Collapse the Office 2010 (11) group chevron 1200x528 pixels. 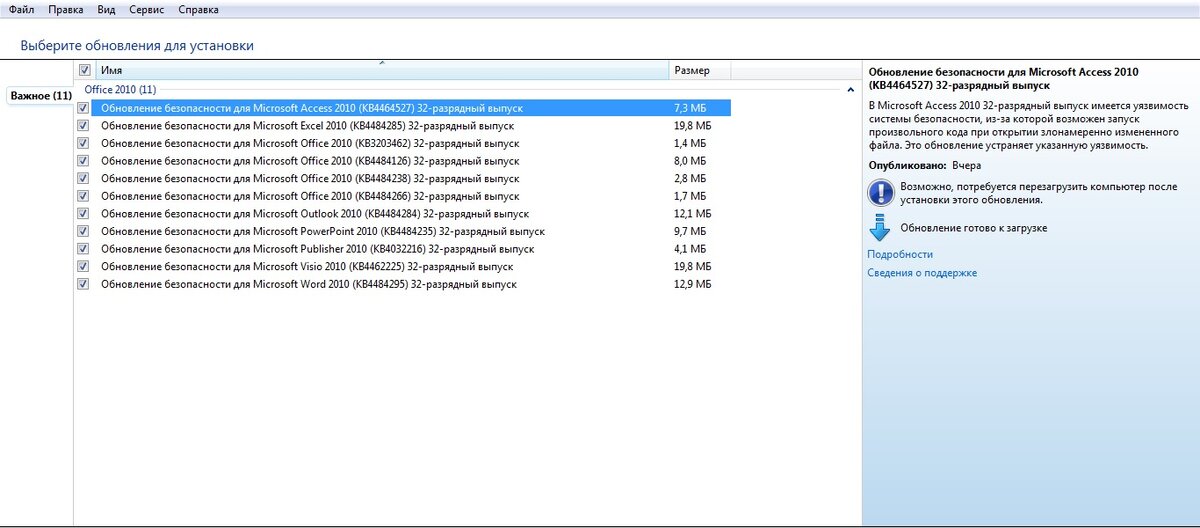(x=850, y=90)
